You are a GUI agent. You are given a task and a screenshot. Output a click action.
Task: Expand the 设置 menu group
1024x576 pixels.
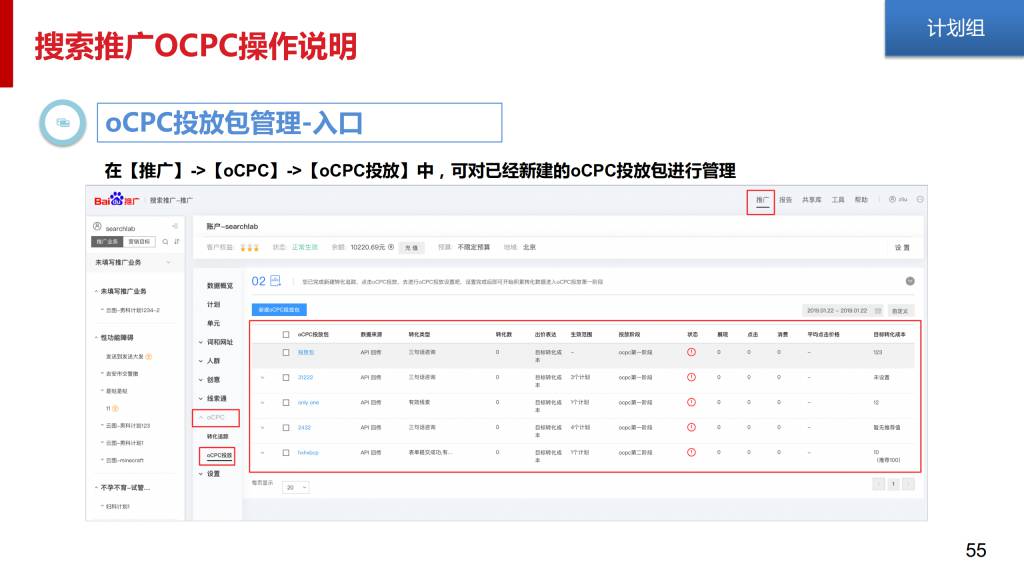pos(210,474)
